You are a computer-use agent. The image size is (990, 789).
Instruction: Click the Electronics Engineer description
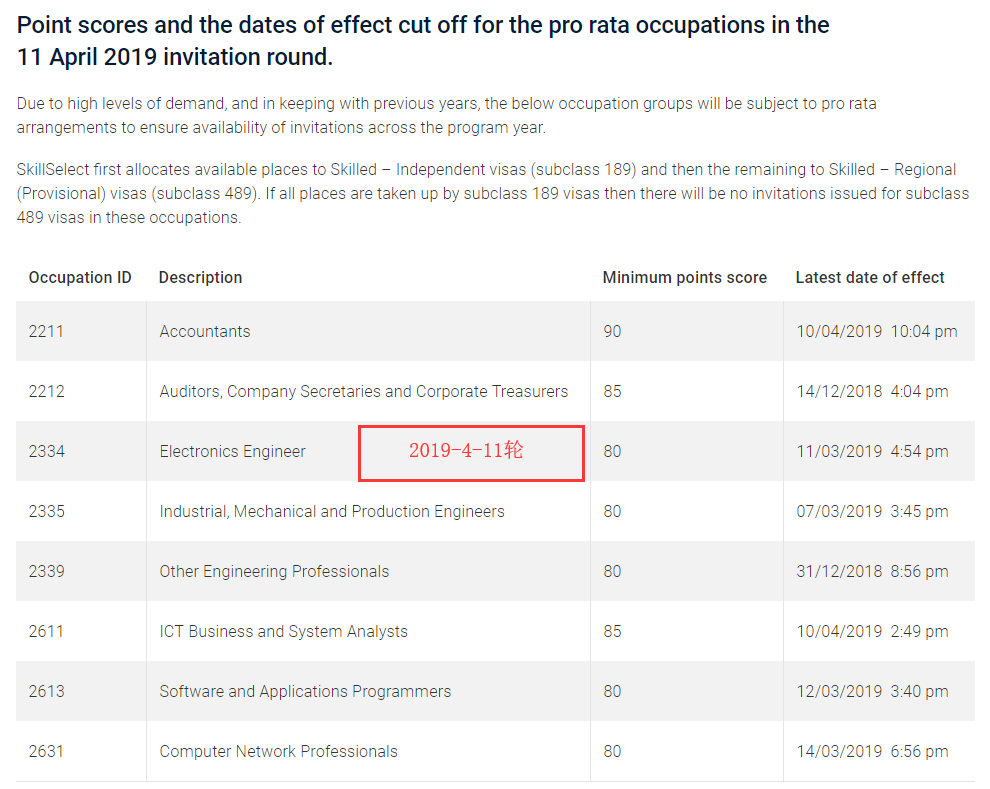[x=232, y=451]
